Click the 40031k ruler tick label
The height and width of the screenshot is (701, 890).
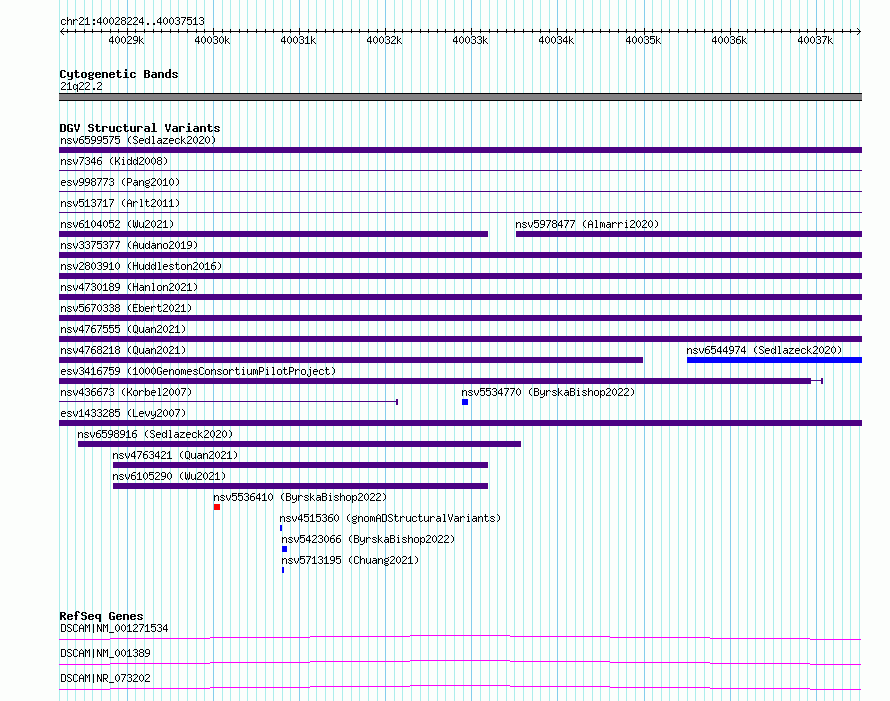299,40
